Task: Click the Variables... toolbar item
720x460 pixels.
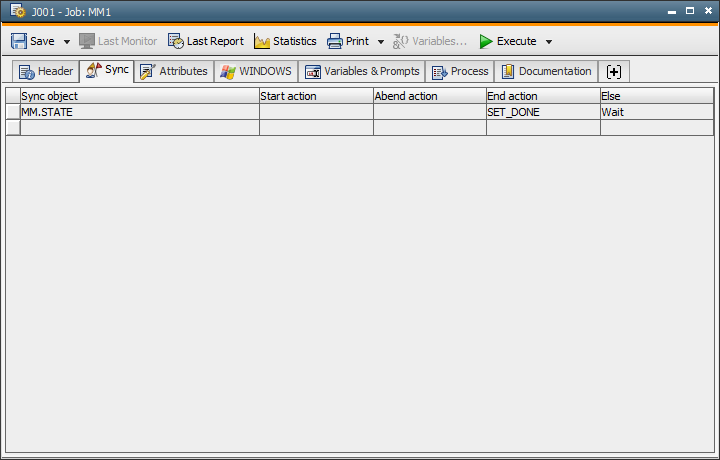Action: coord(430,41)
